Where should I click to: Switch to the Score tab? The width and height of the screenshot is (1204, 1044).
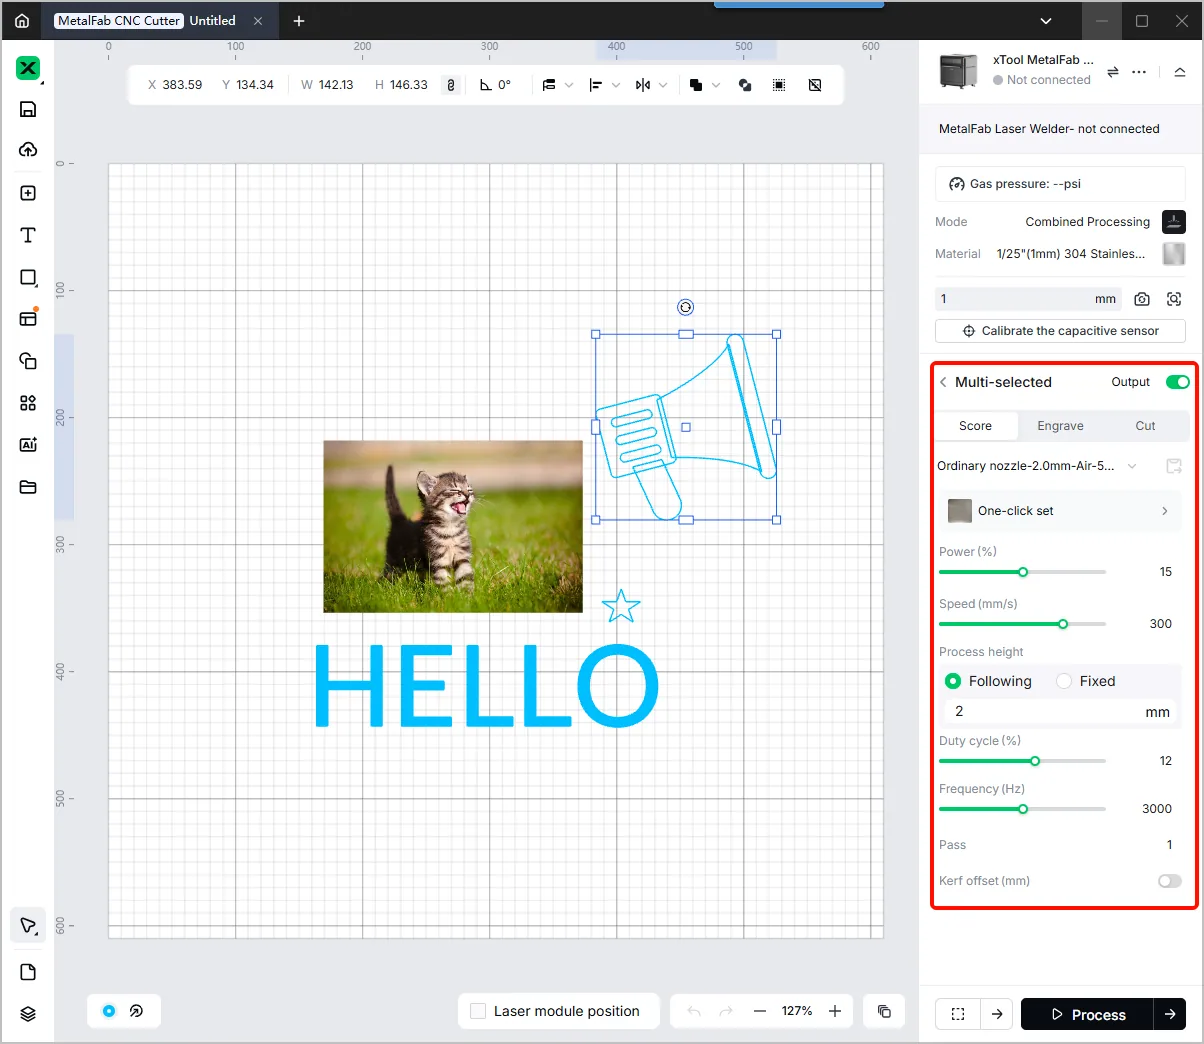976,426
